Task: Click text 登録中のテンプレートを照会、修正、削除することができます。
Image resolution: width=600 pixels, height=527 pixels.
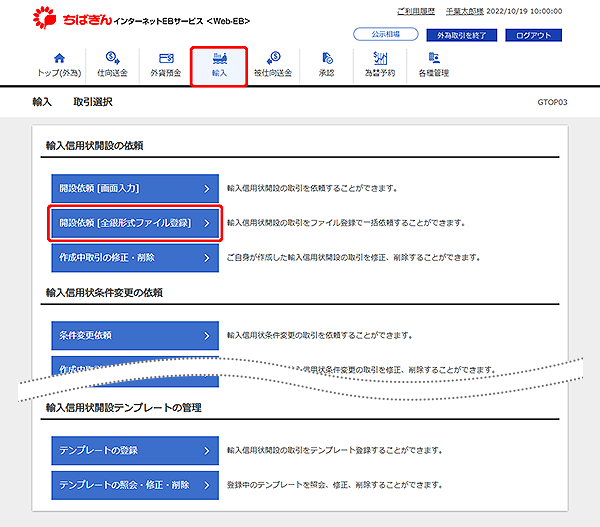Action: point(335,485)
